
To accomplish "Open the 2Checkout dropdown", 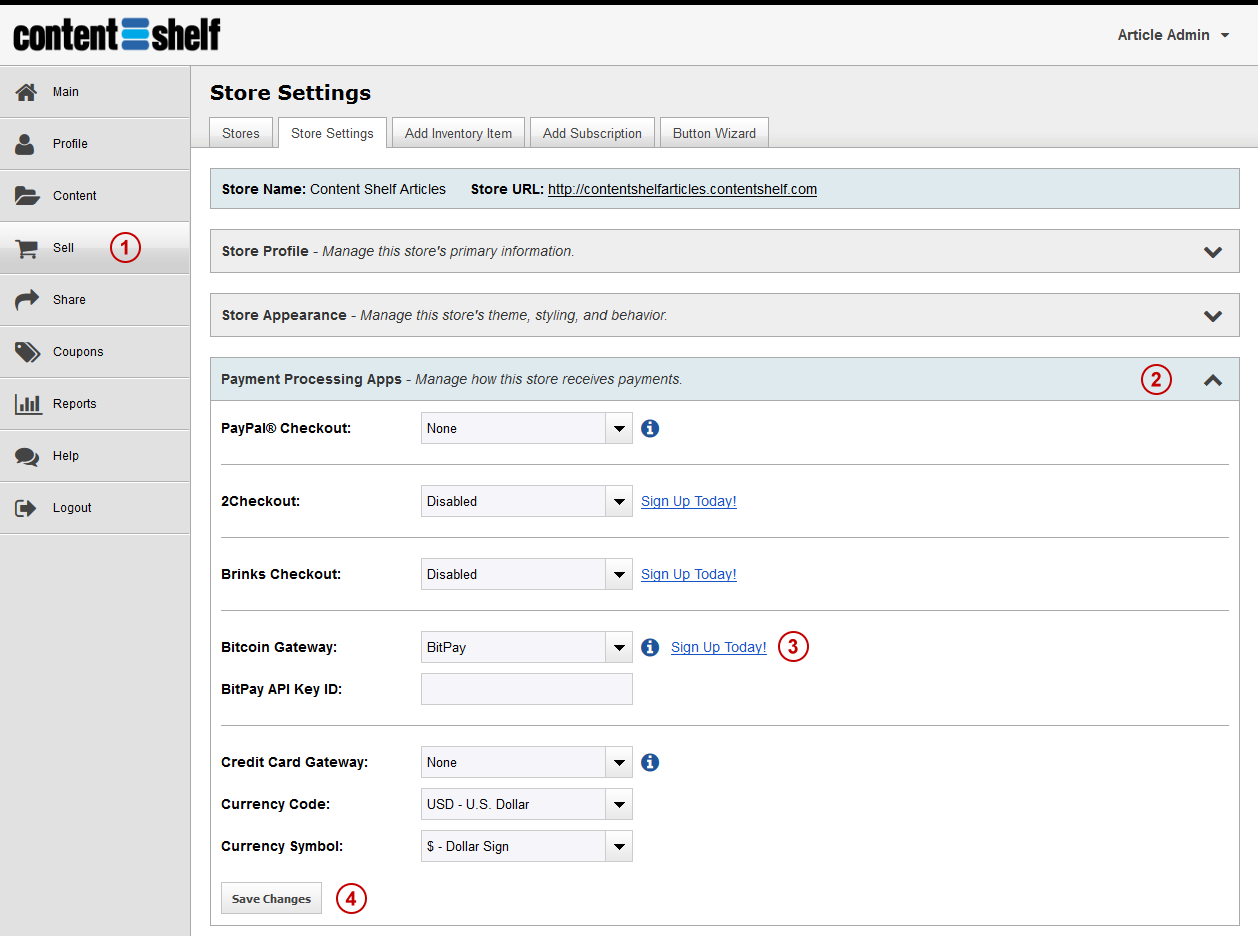I will [527, 501].
